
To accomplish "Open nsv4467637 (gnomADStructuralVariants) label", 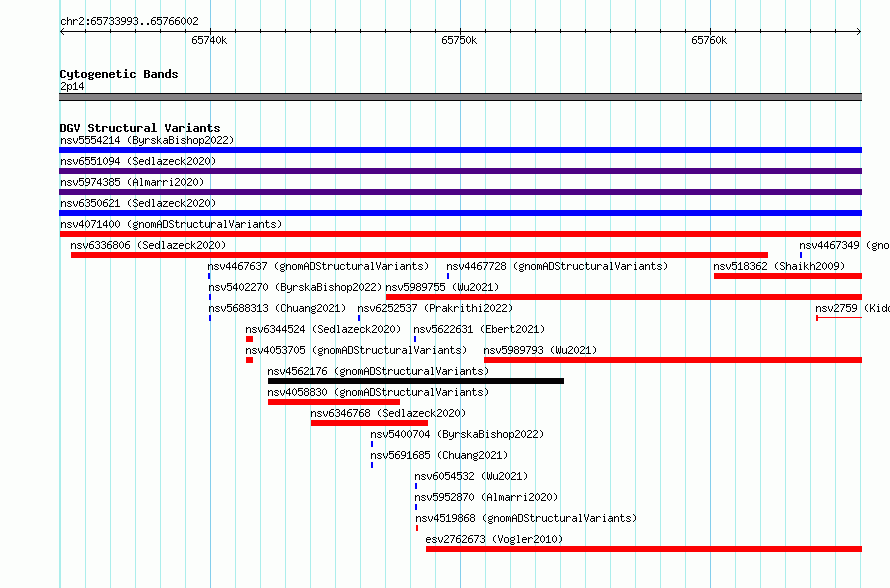I will coord(318,266).
